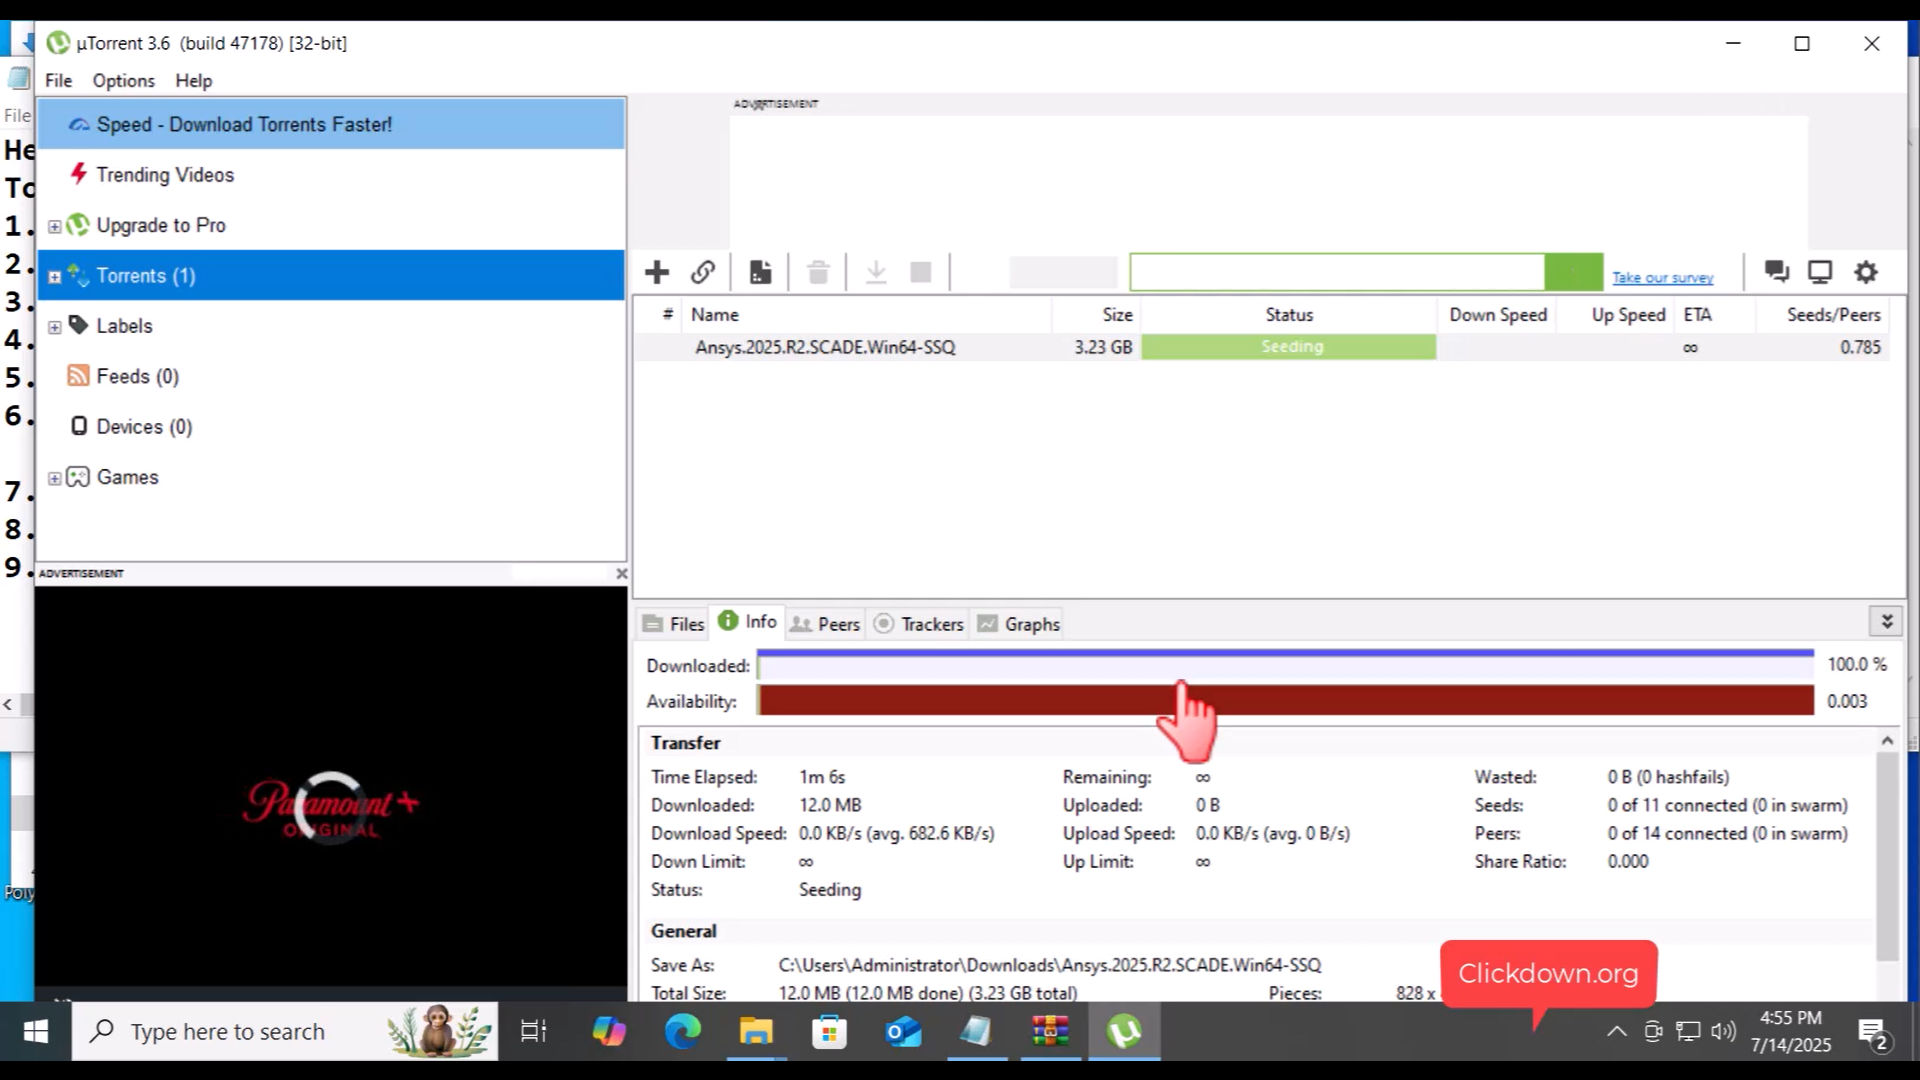1920x1080 pixels.
Task: Open Preferences gear icon
Action: 1866,271
